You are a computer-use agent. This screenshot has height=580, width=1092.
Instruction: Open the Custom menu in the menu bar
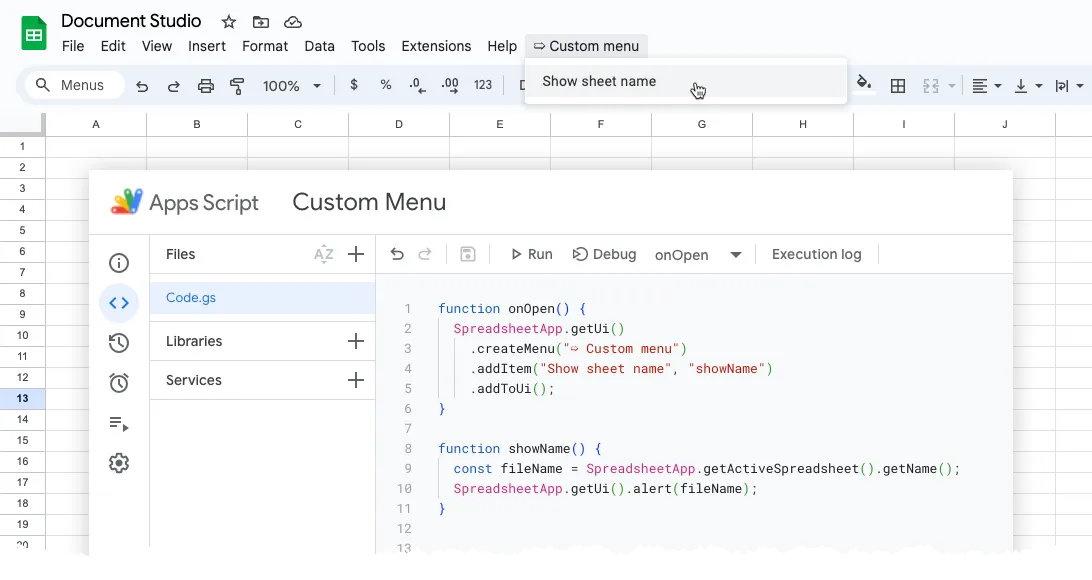[x=586, y=46]
